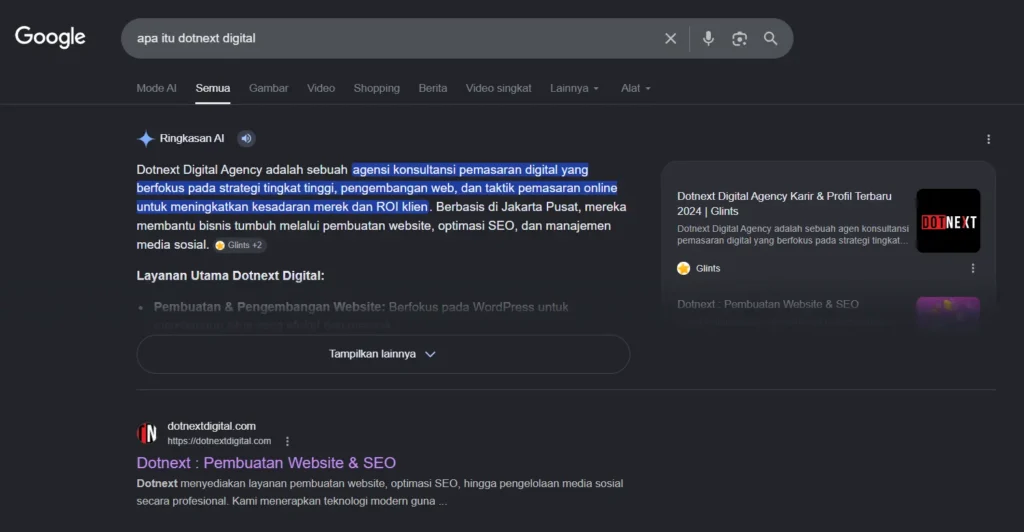This screenshot has width=1024, height=532.
Task: Expand summary with Tampilkan lainnya
Action: [x=383, y=354]
